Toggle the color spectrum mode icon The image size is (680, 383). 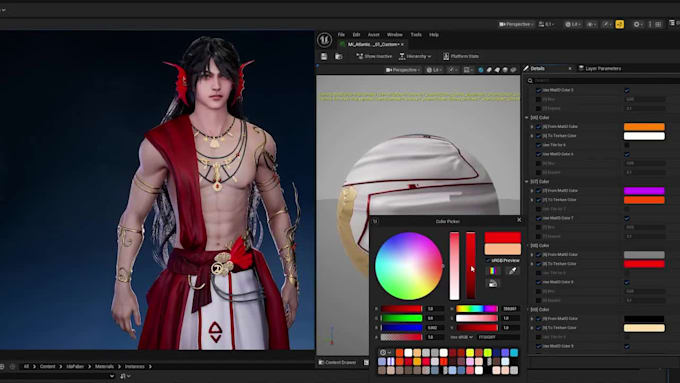point(493,271)
